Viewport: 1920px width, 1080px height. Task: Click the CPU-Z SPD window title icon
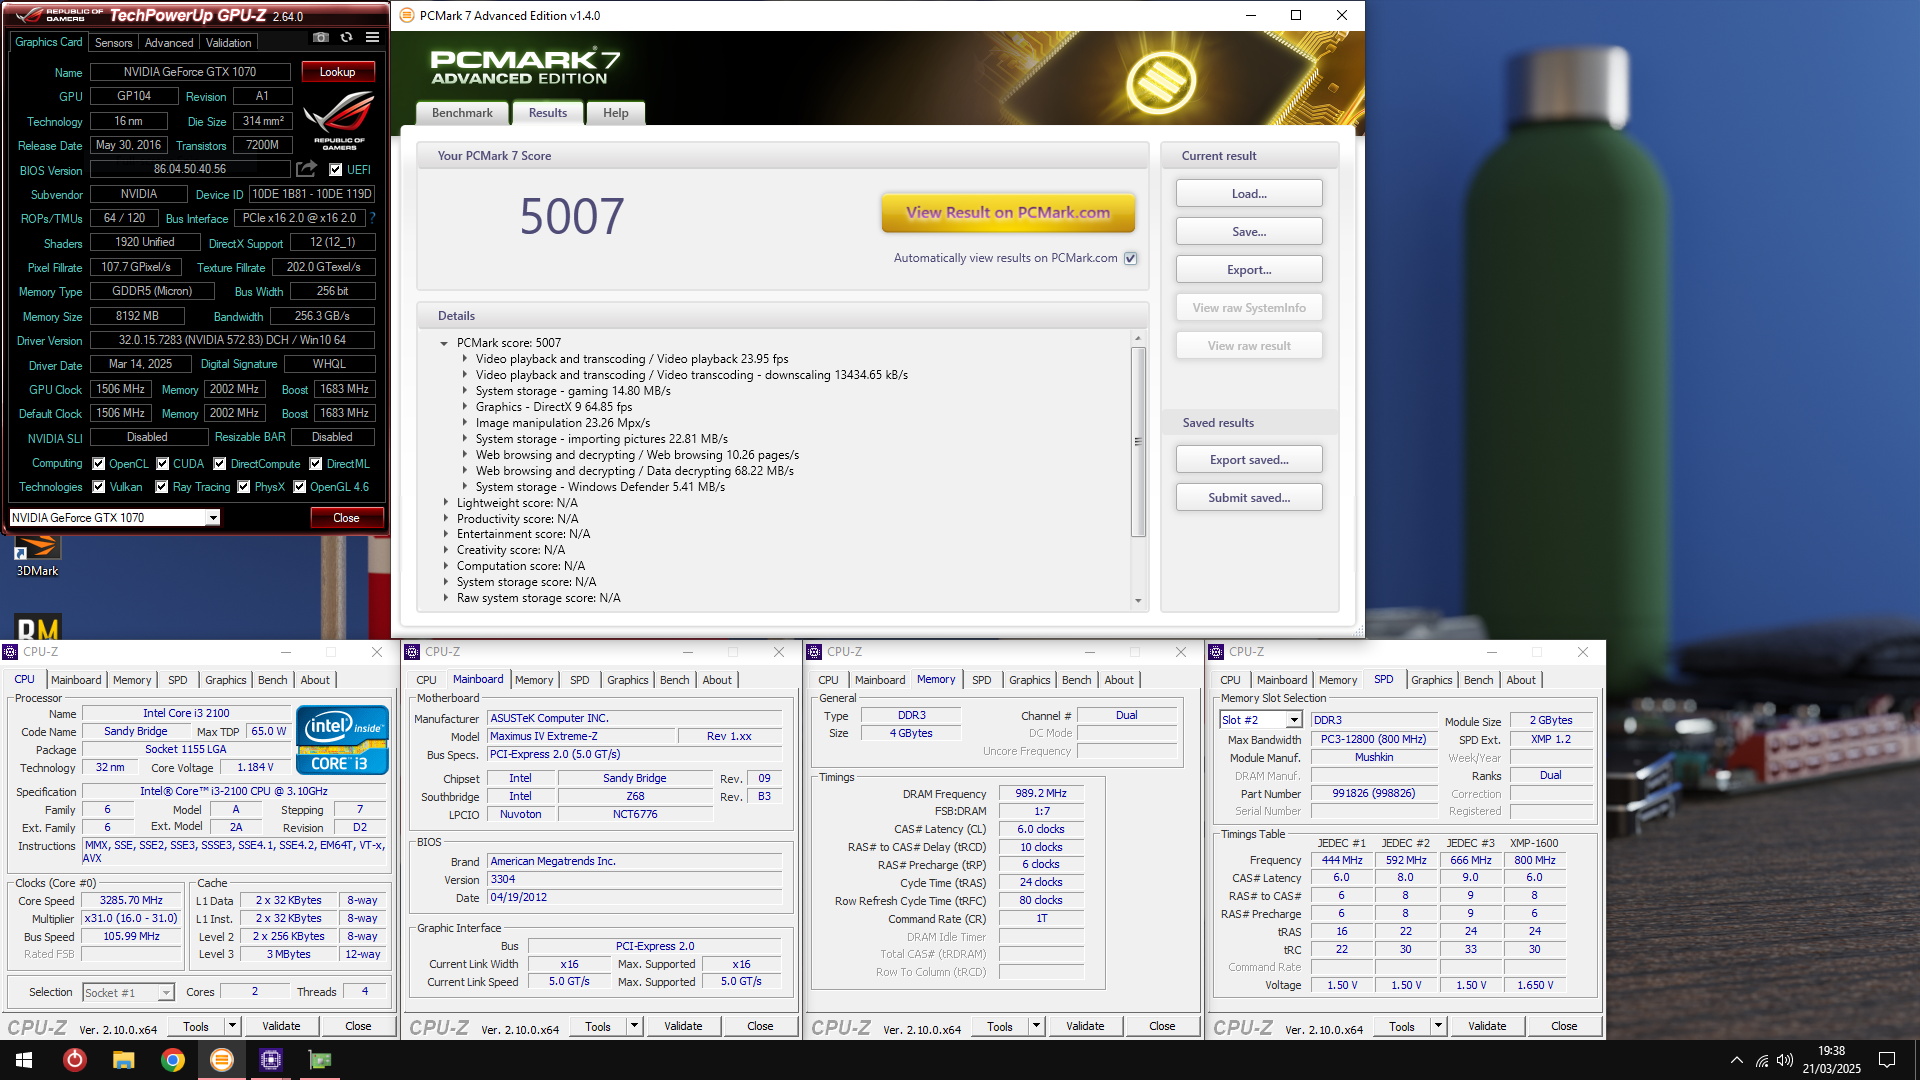[x=1216, y=652]
